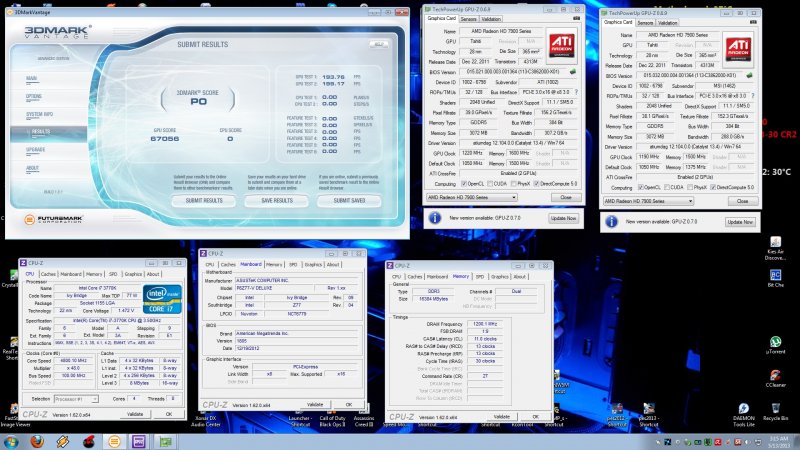Click the BIOS save chip icon in GPU-Z 0.6.8
Viewport: 800px width, 450px height.
click(x=573, y=72)
